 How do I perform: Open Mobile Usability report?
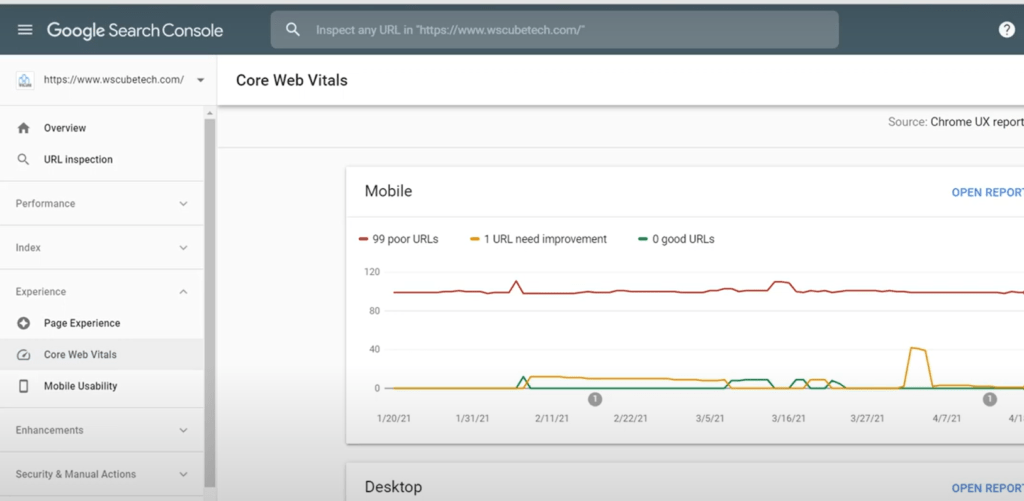pos(80,386)
